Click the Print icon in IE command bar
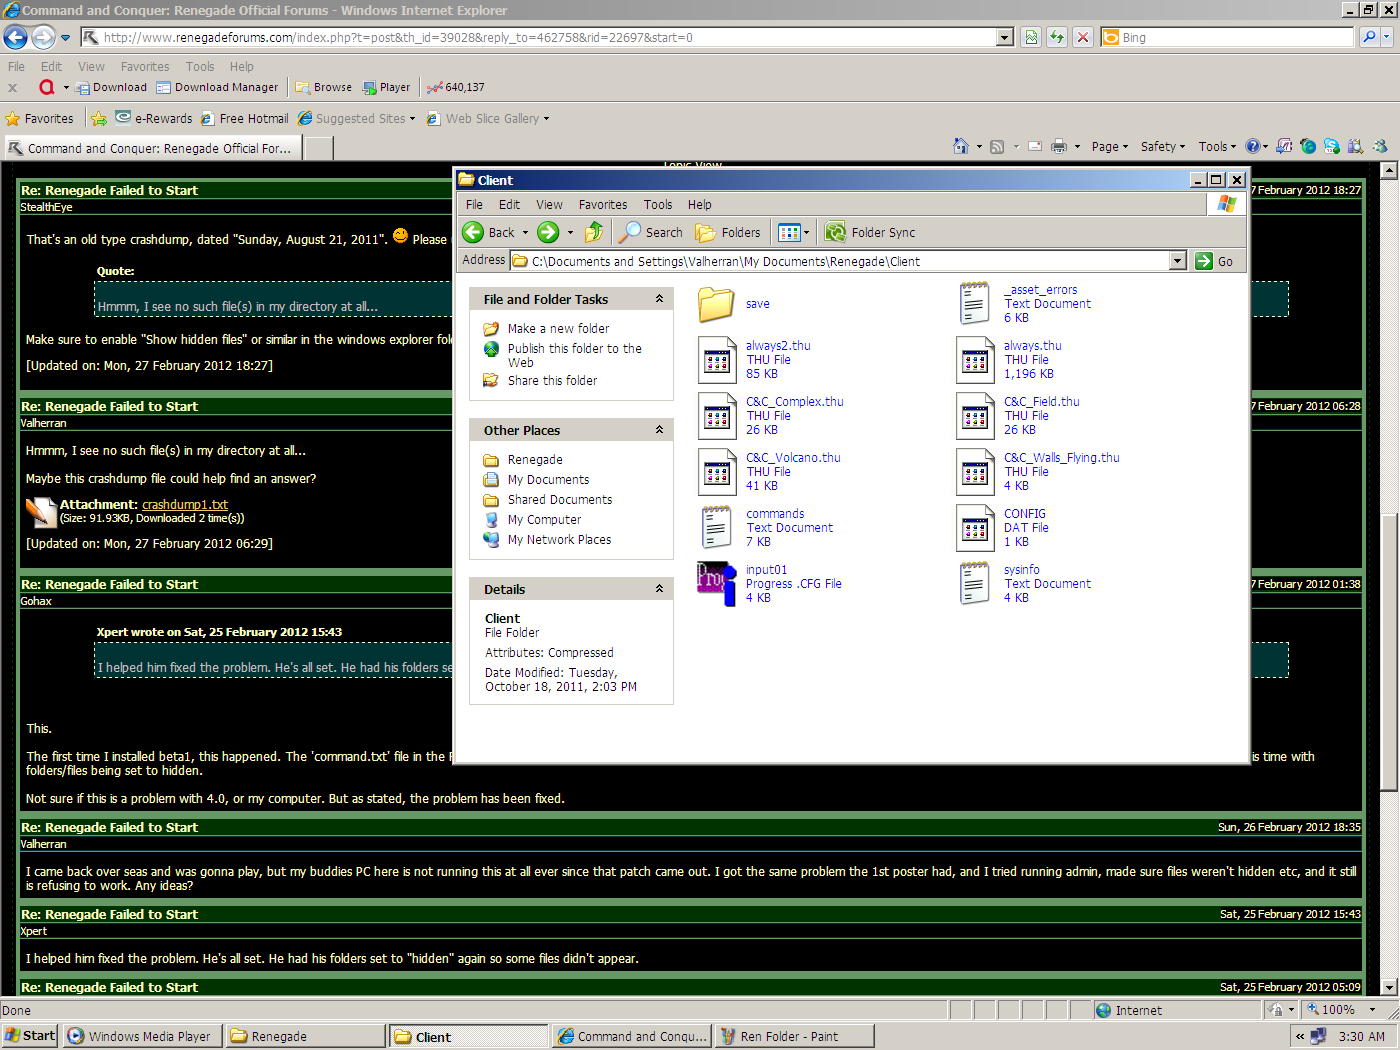 (x=1059, y=146)
